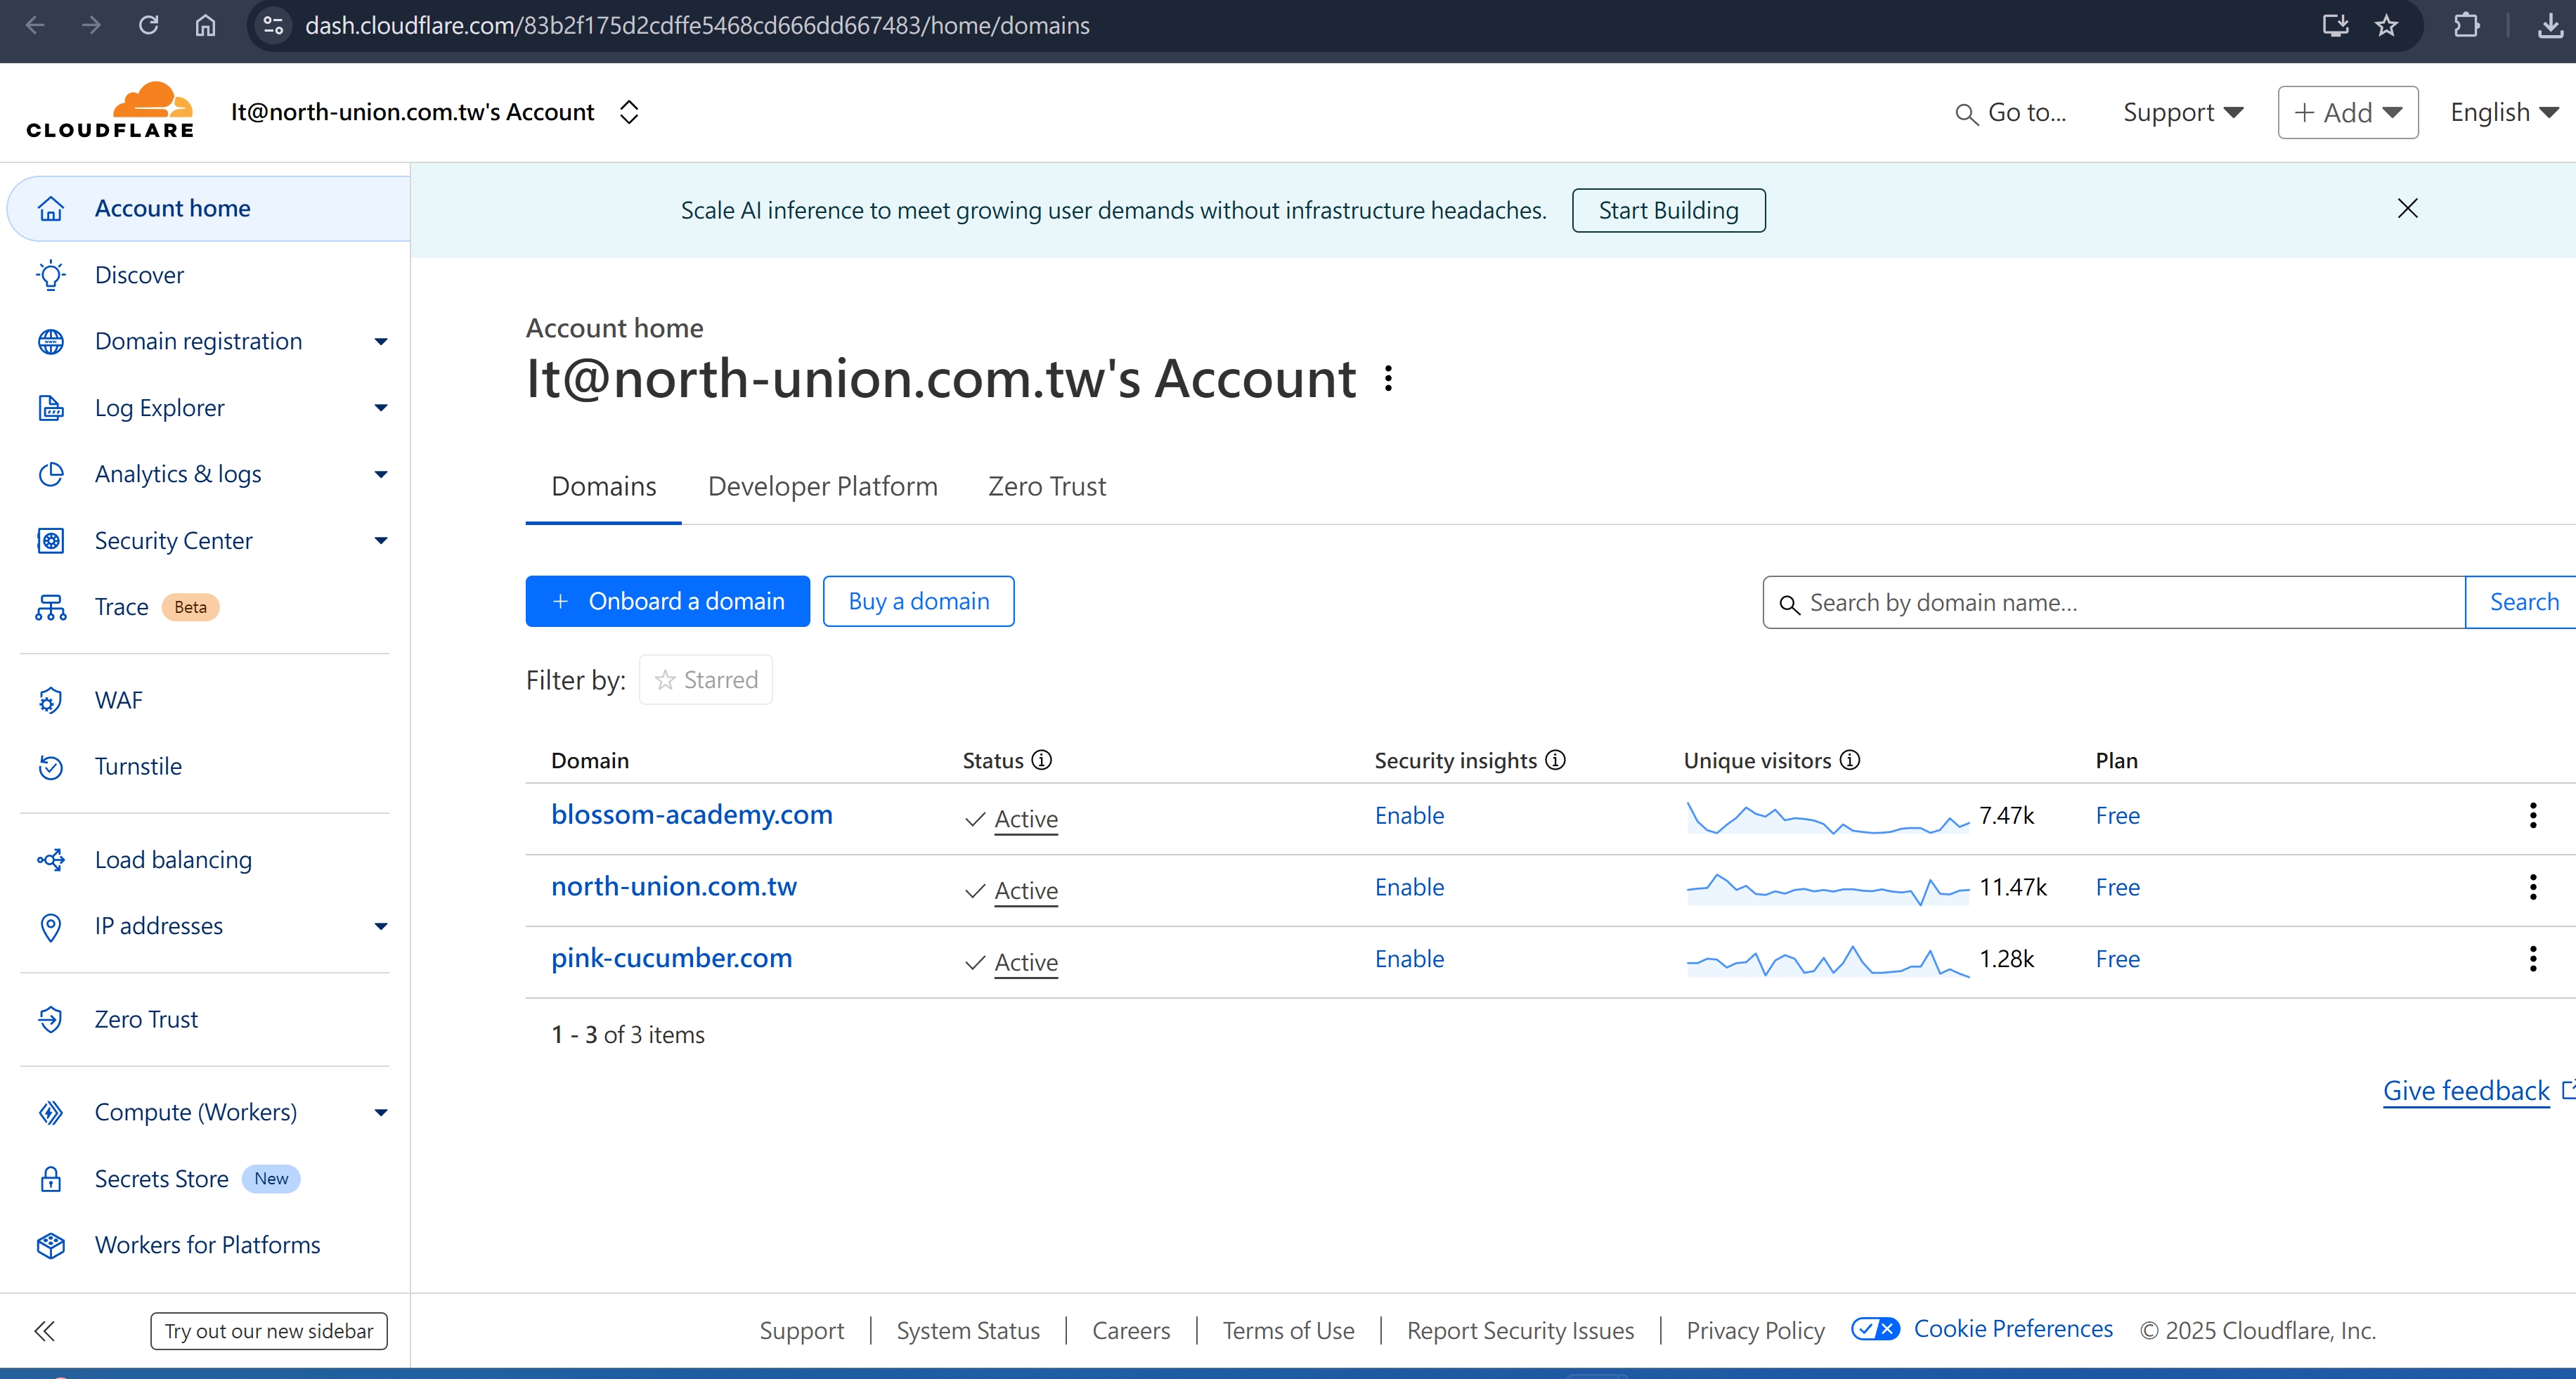2576x1379 pixels.
Task: Open WAF in the sidebar
Action: click(x=119, y=700)
